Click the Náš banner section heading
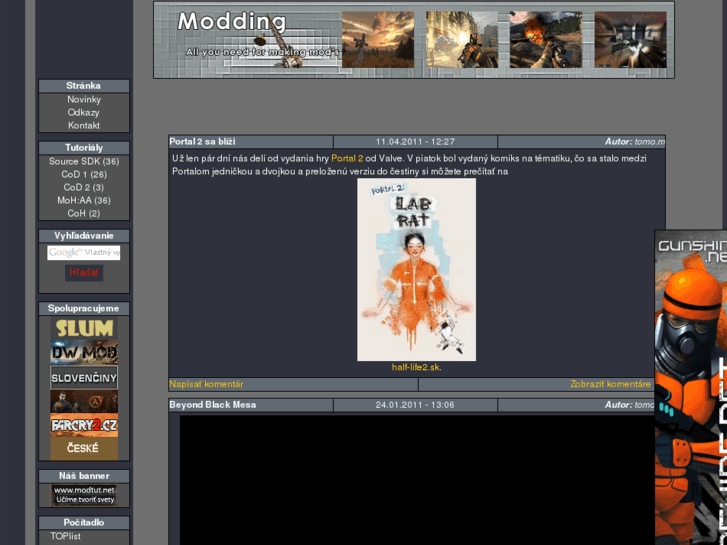Image resolution: width=727 pixels, height=545 pixels. coord(84,476)
